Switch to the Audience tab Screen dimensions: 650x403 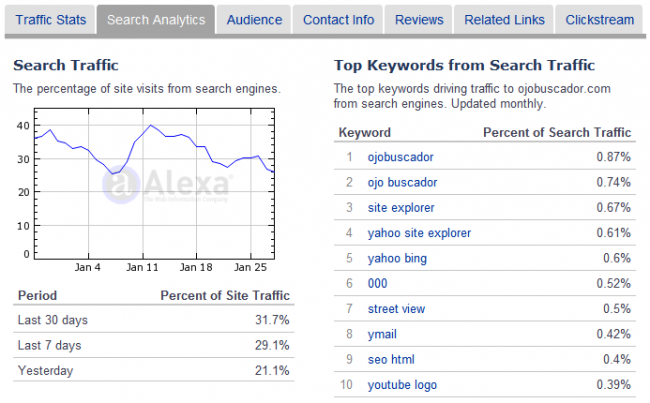click(254, 20)
